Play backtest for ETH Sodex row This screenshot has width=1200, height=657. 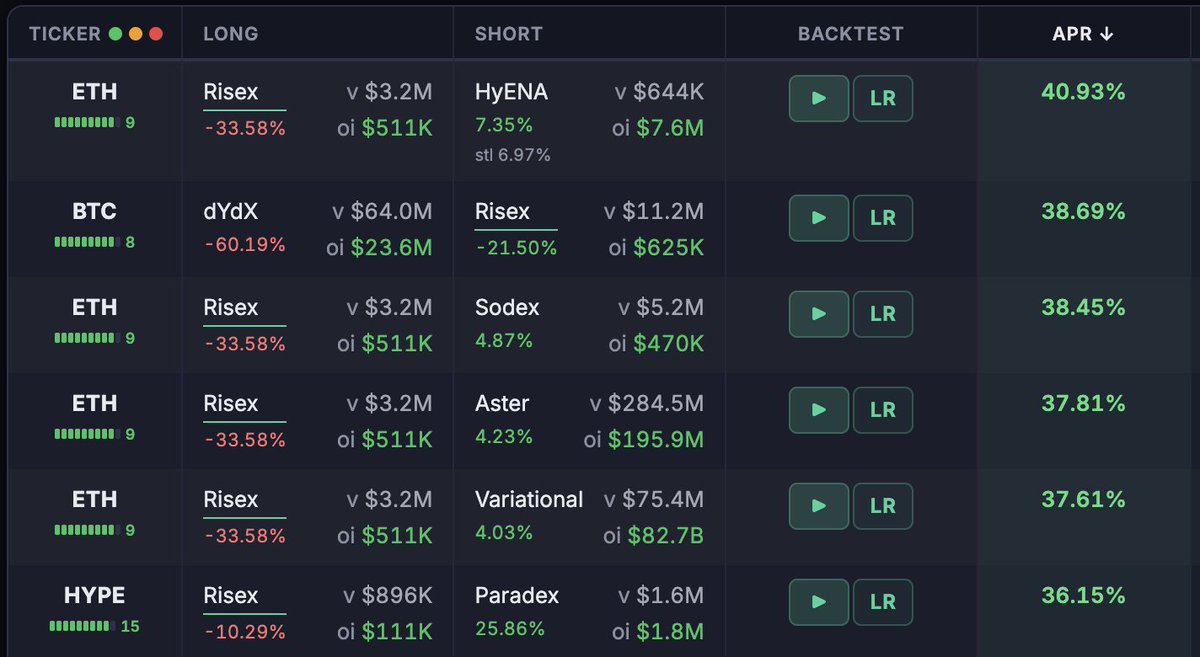819,314
